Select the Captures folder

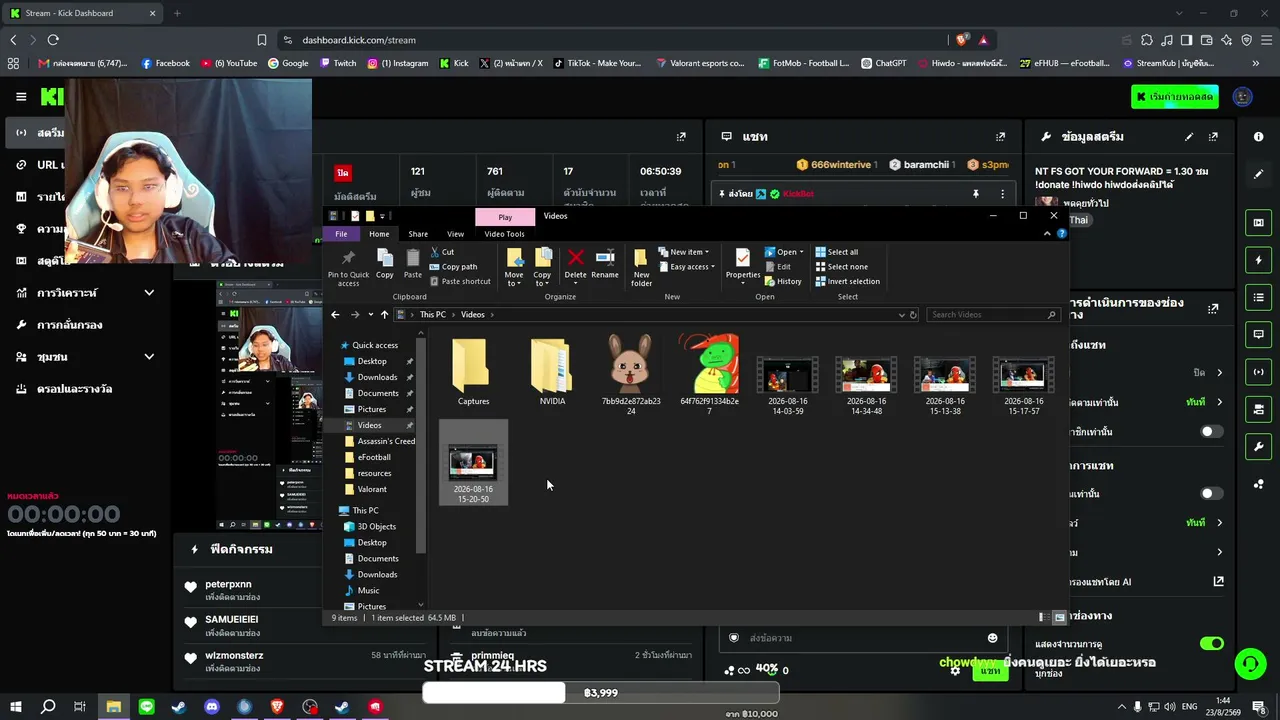pos(473,372)
